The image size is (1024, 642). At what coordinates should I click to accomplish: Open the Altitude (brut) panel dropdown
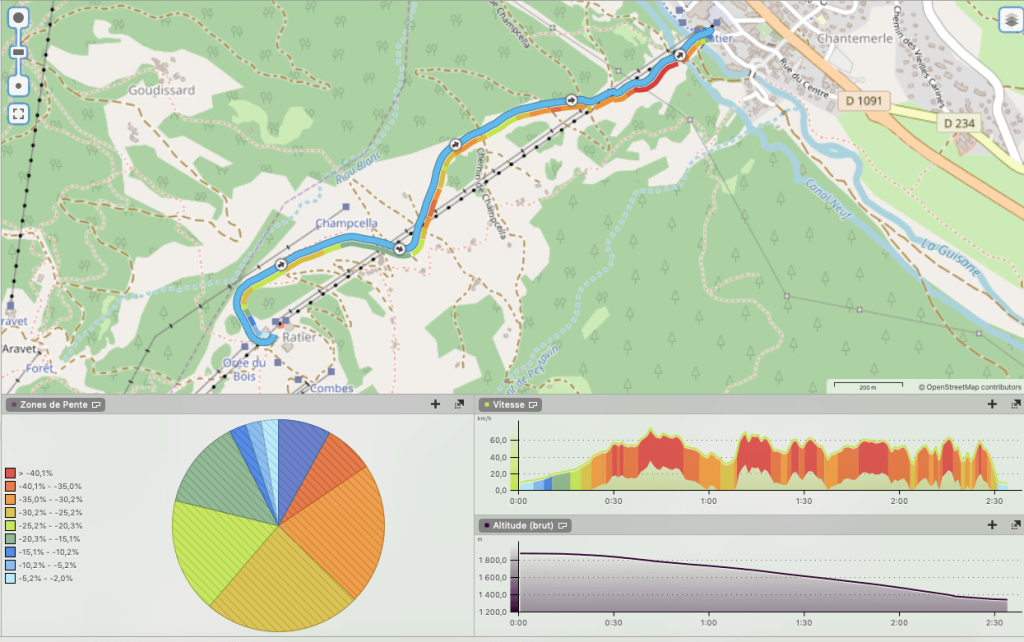(564, 525)
